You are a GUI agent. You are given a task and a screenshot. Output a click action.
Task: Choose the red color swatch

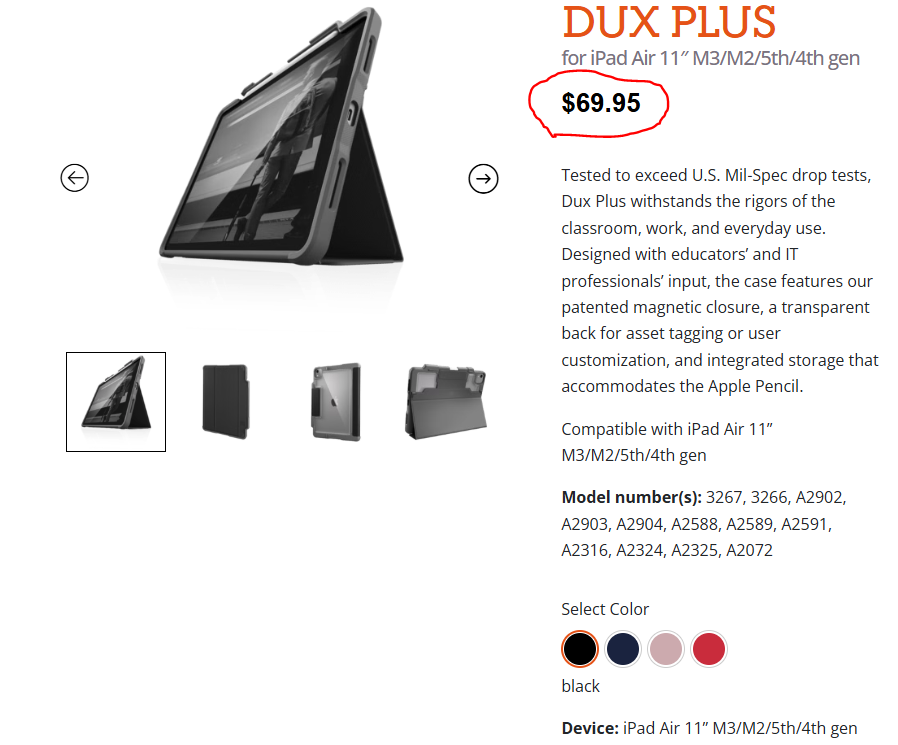(x=708, y=649)
